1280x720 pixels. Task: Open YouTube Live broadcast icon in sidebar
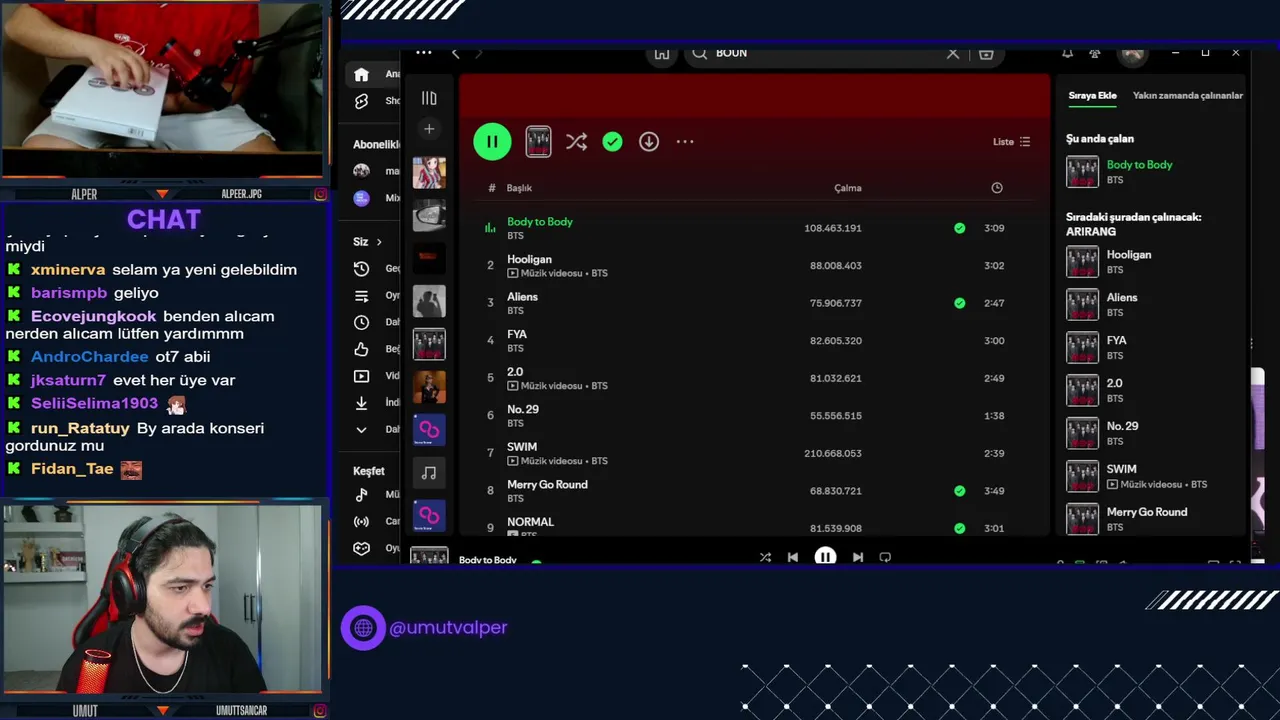pyautogui.click(x=362, y=521)
